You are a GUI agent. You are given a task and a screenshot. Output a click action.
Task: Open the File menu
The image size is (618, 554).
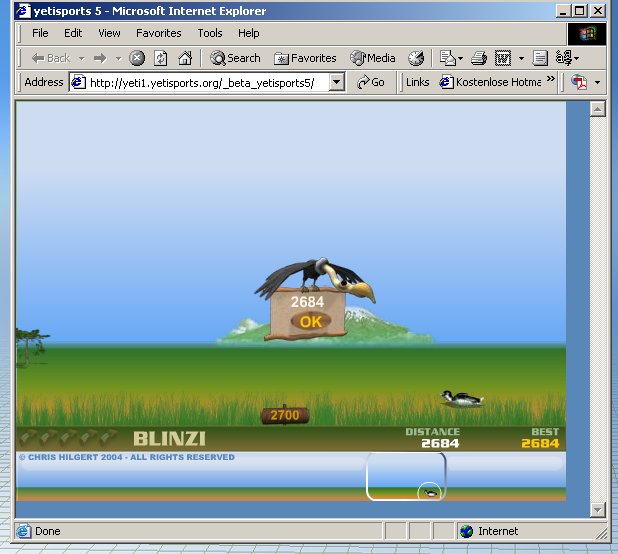[40, 33]
